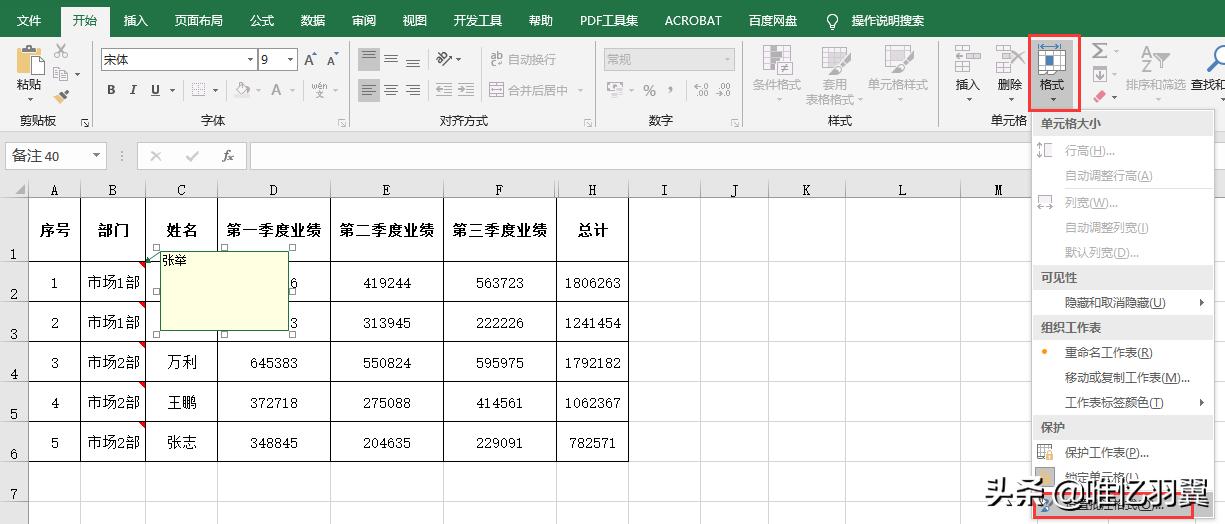The image size is (1225, 524).
Task: Click the Conditional Formatting icon
Action: click(x=776, y=60)
